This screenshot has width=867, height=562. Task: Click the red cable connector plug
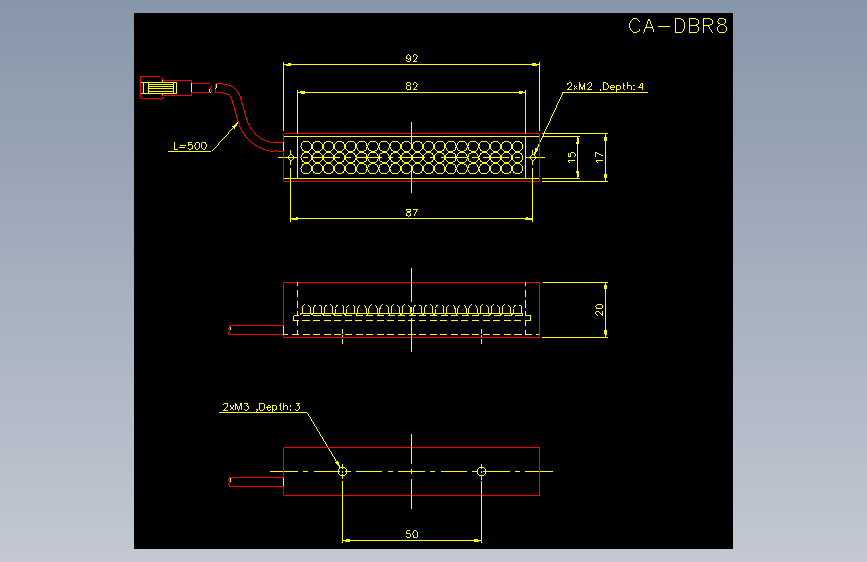165,88
